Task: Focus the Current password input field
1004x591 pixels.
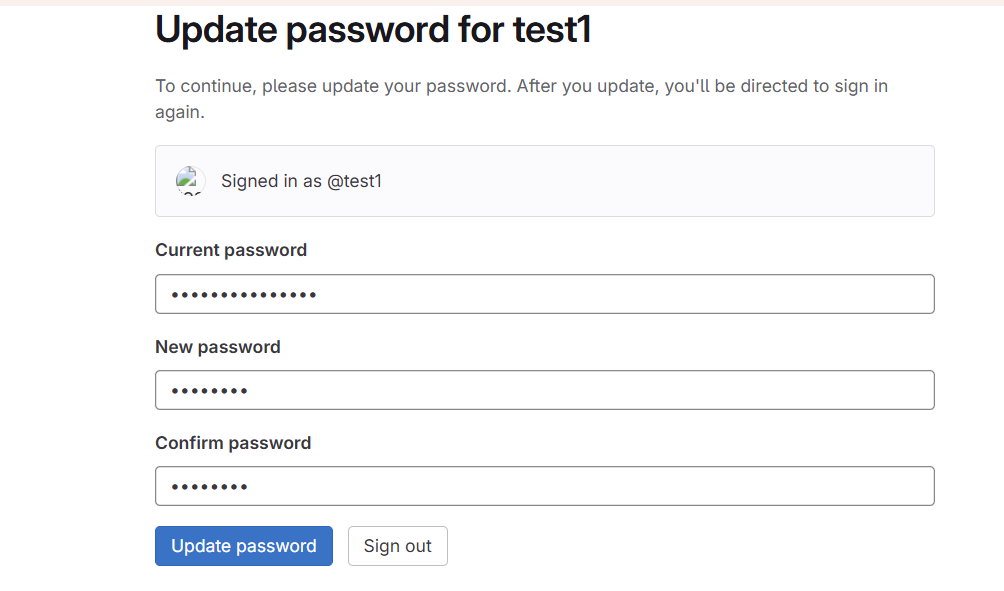Action: coord(545,294)
